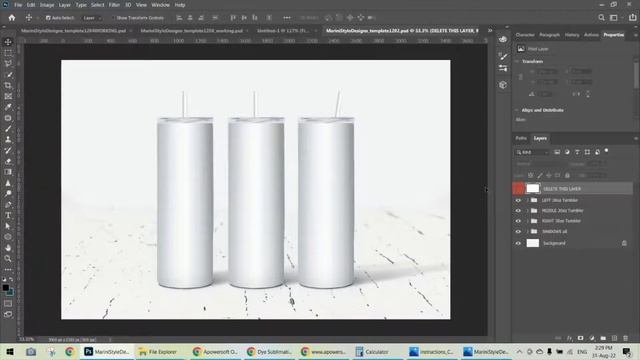
Task: Select the Crop tool
Action: pos(8,85)
